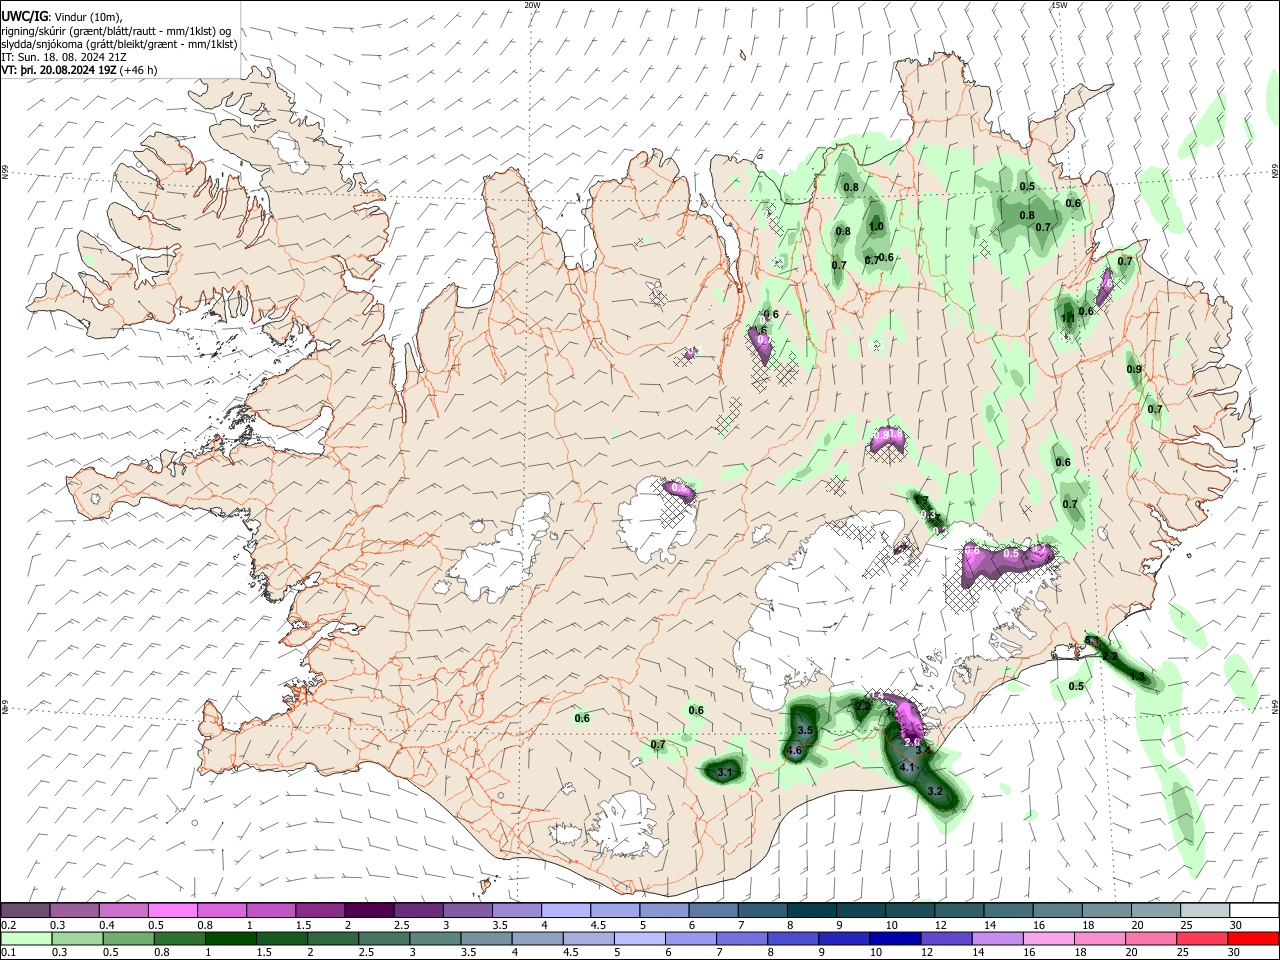Click the 'UWC/IG' title text

(23, 15)
